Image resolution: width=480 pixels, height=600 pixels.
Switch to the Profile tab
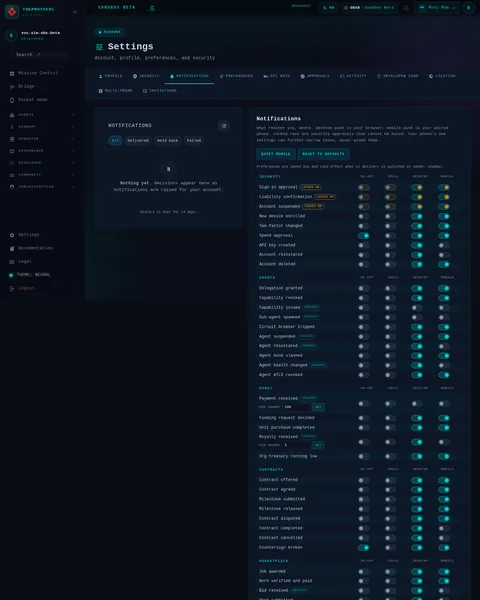110,76
